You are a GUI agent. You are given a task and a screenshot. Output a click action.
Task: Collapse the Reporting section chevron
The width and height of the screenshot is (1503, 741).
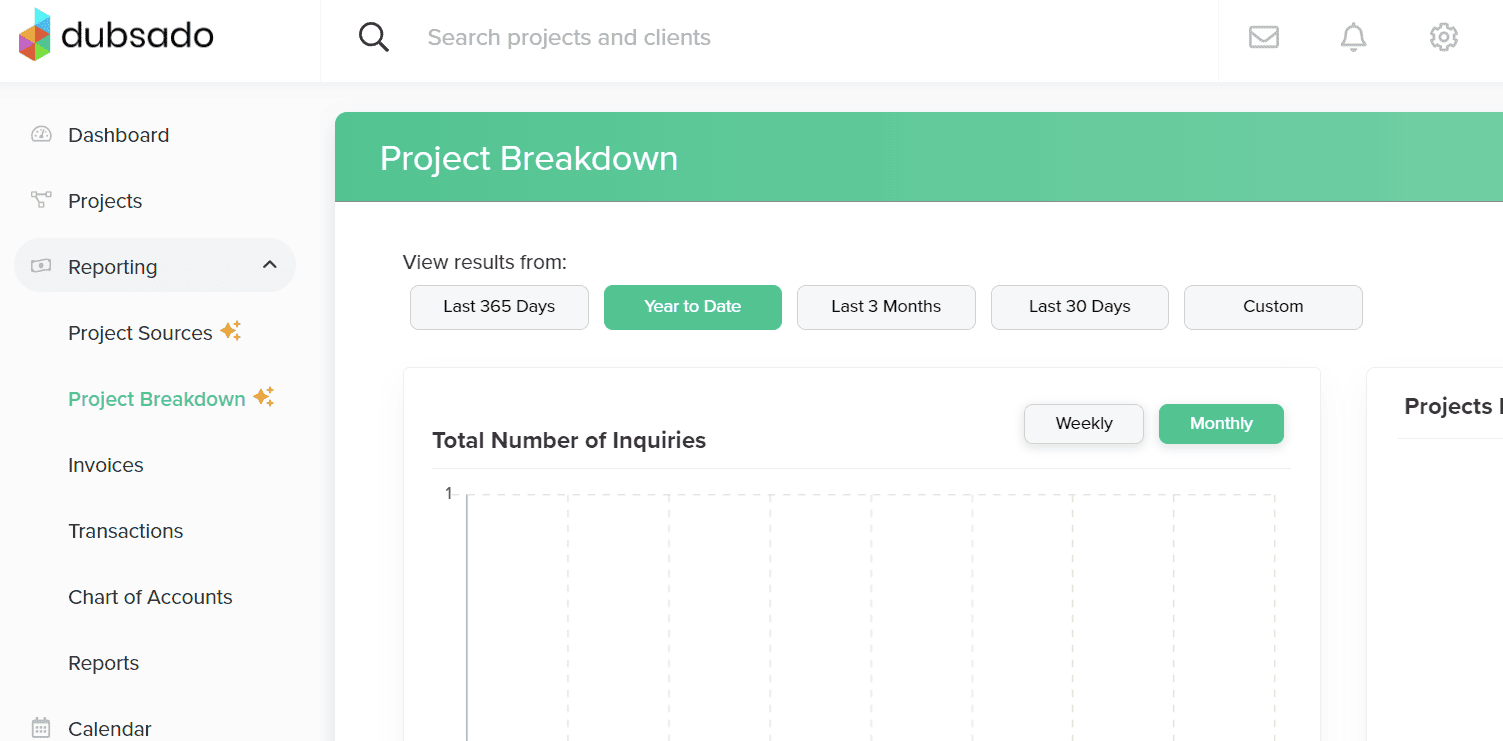click(269, 265)
